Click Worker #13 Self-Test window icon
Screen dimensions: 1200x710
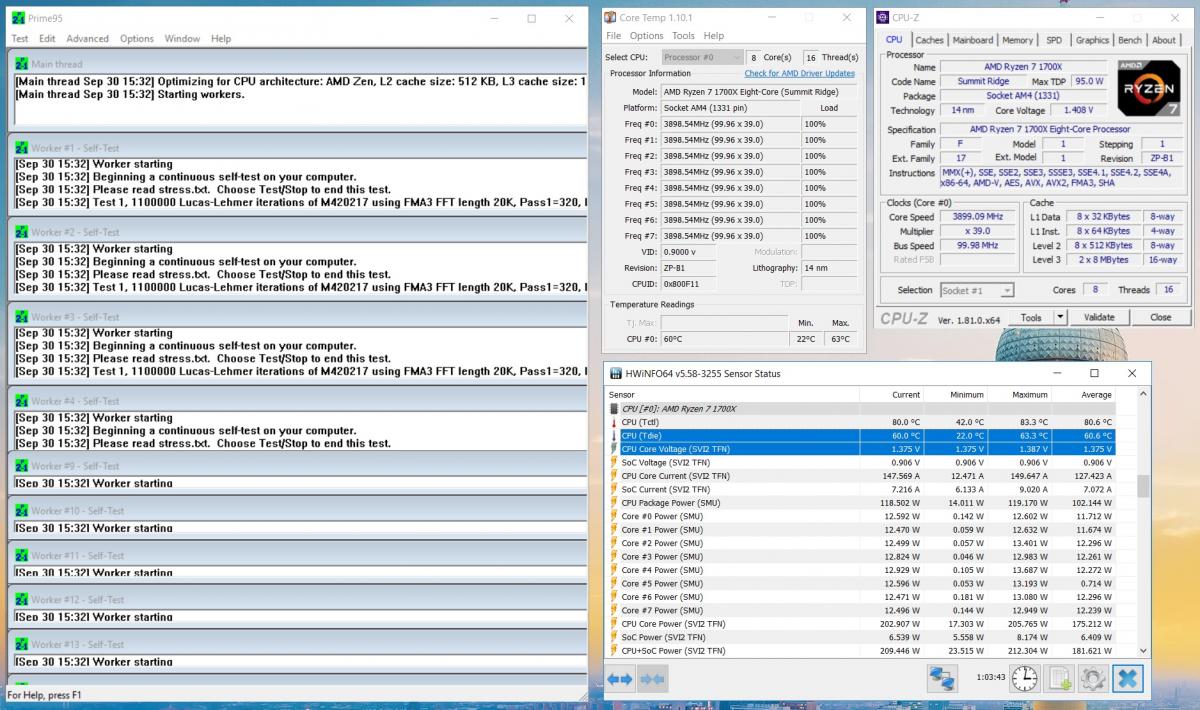(22, 645)
